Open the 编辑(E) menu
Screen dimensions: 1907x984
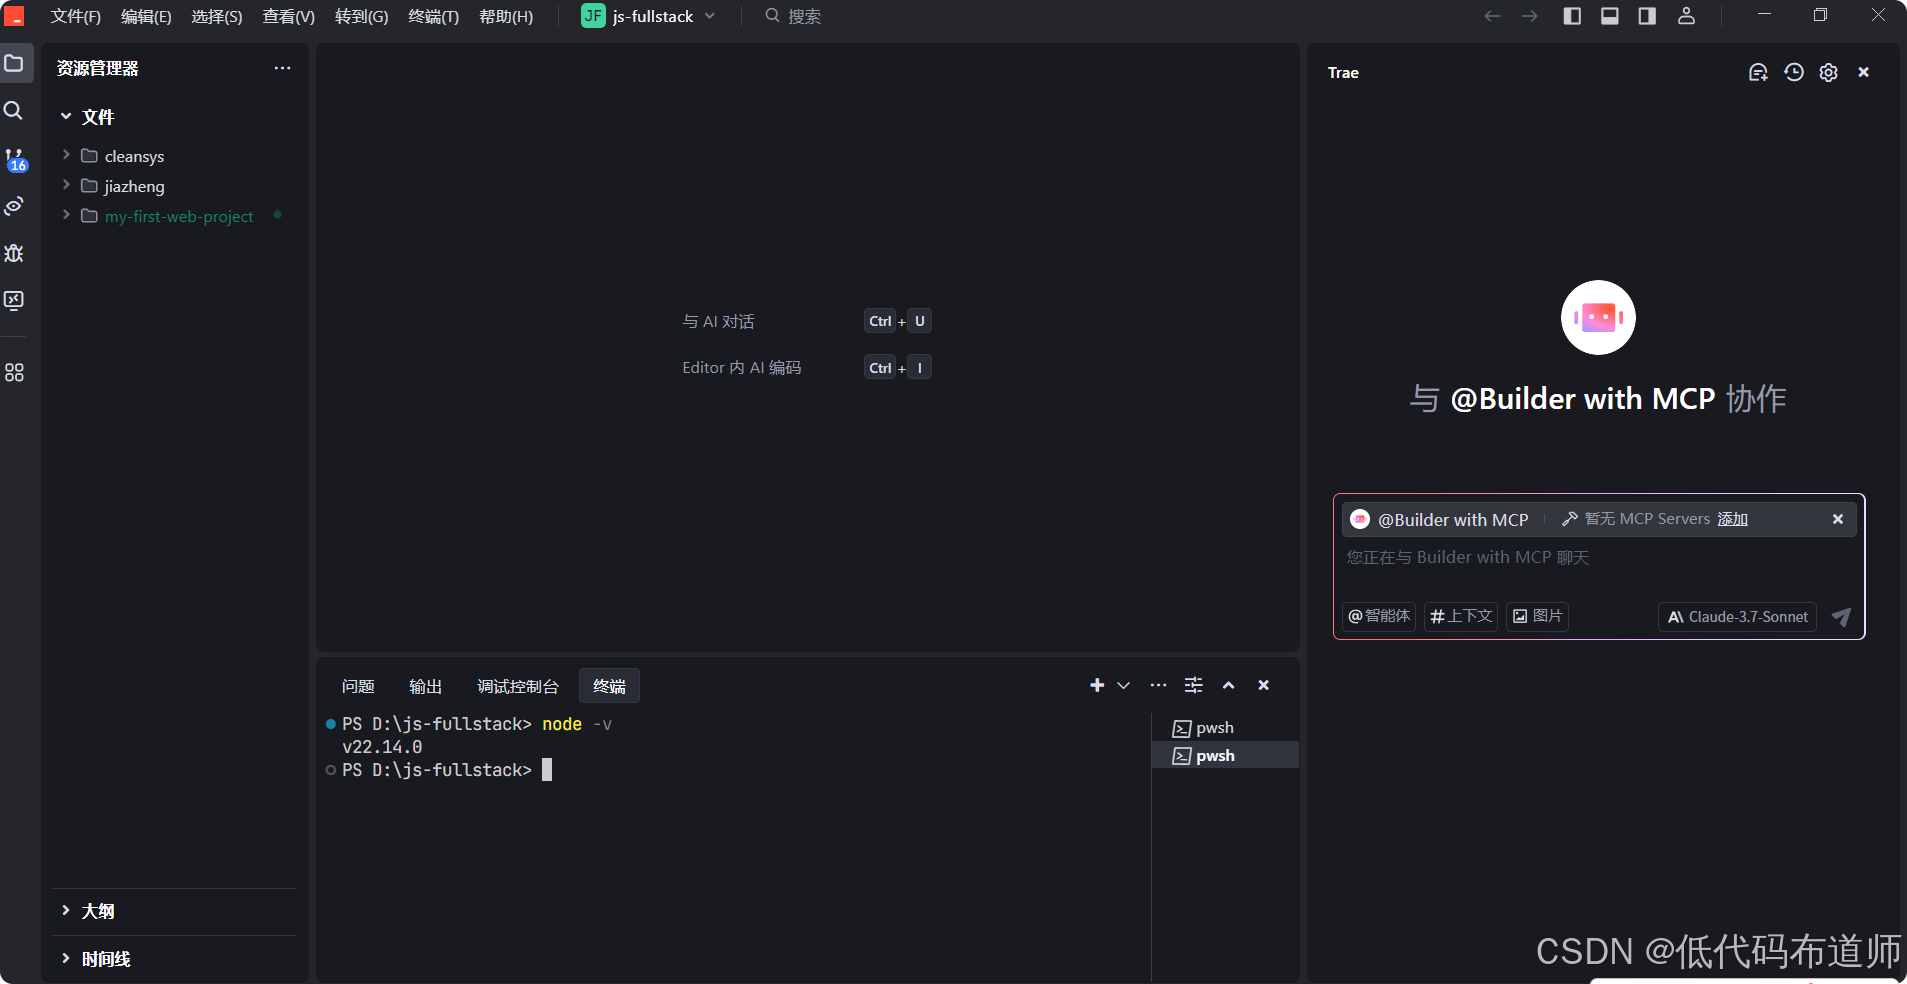[x=146, y=16]
